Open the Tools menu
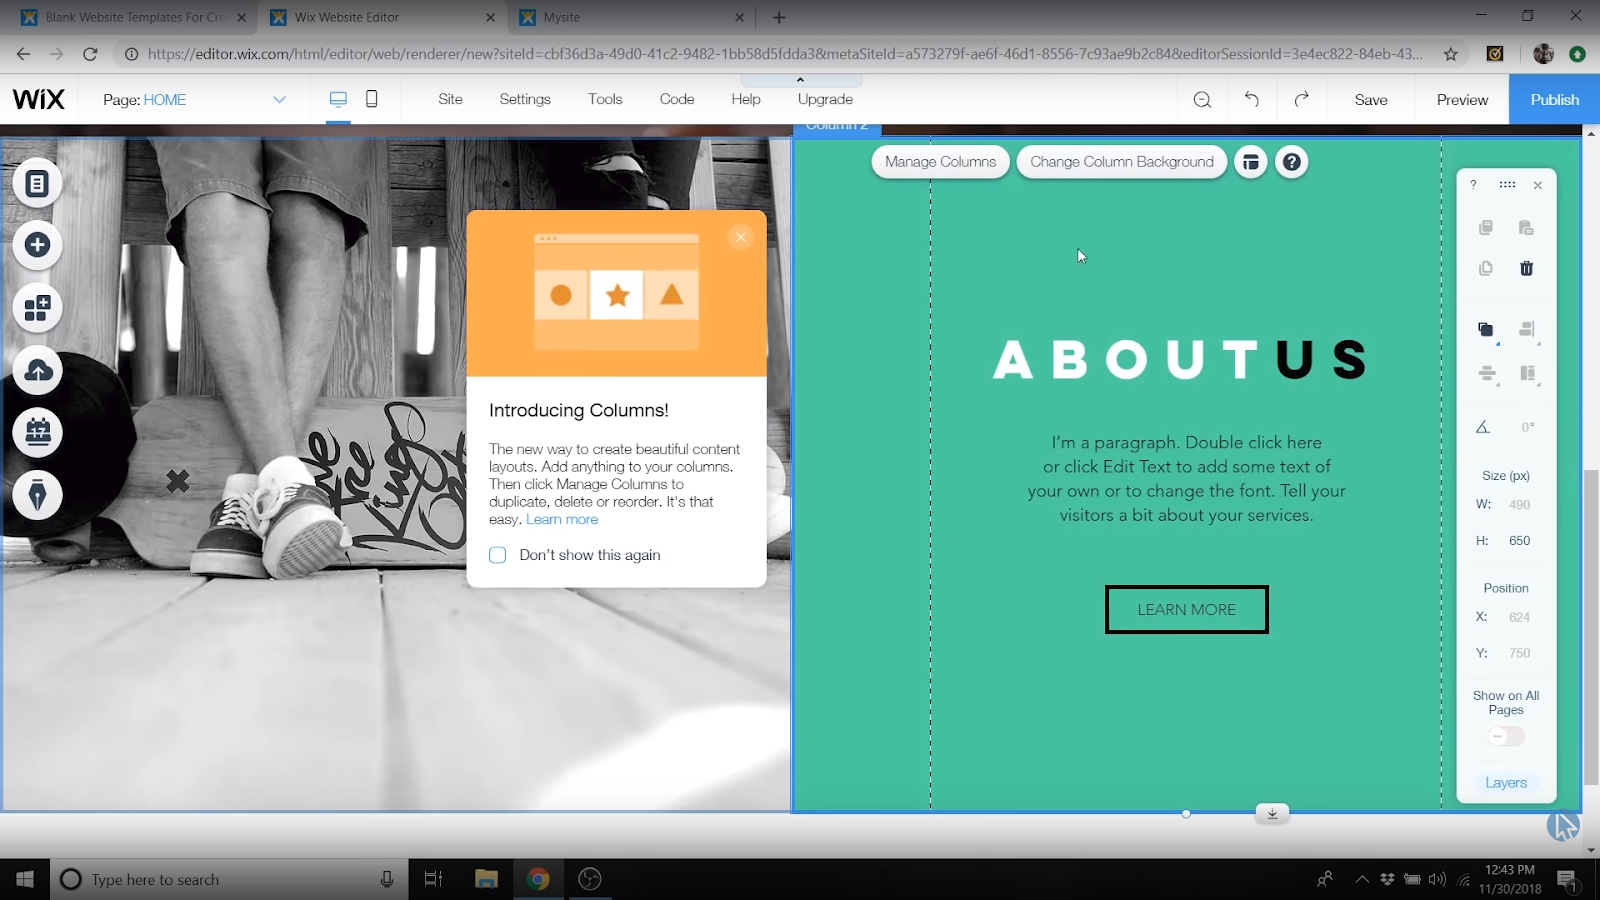 point(605,99)
